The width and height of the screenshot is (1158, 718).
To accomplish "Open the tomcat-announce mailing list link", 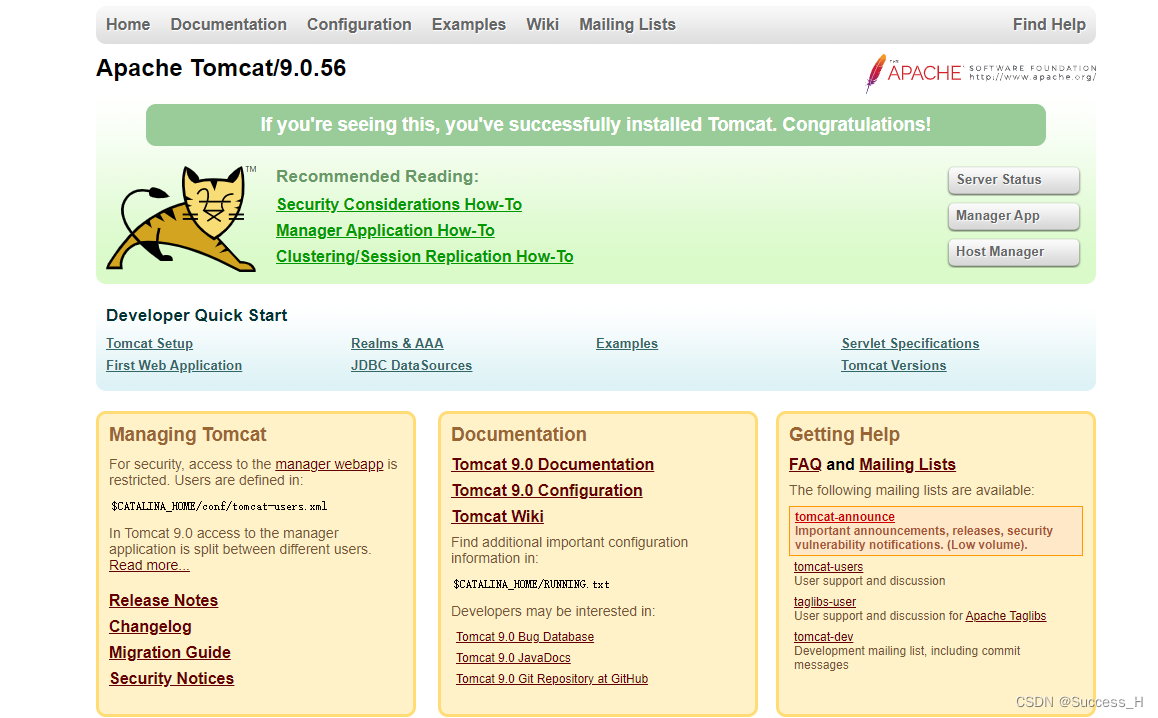I will point(845,517).
